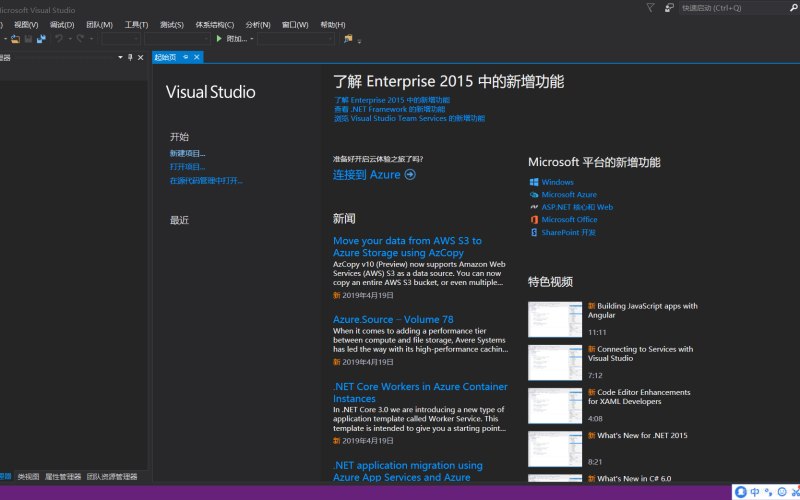Open the combo box right of 附加
Screen dimensions: 800x500
coord(296,39)
